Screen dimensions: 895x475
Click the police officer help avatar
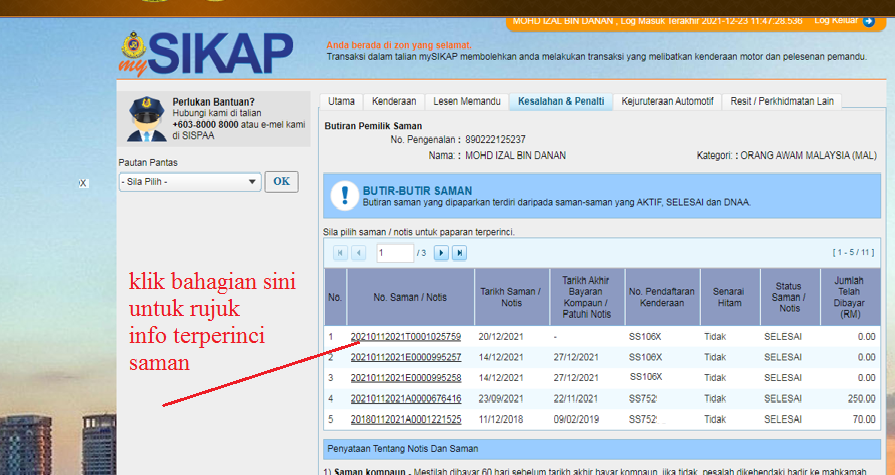tap(147, 119)
